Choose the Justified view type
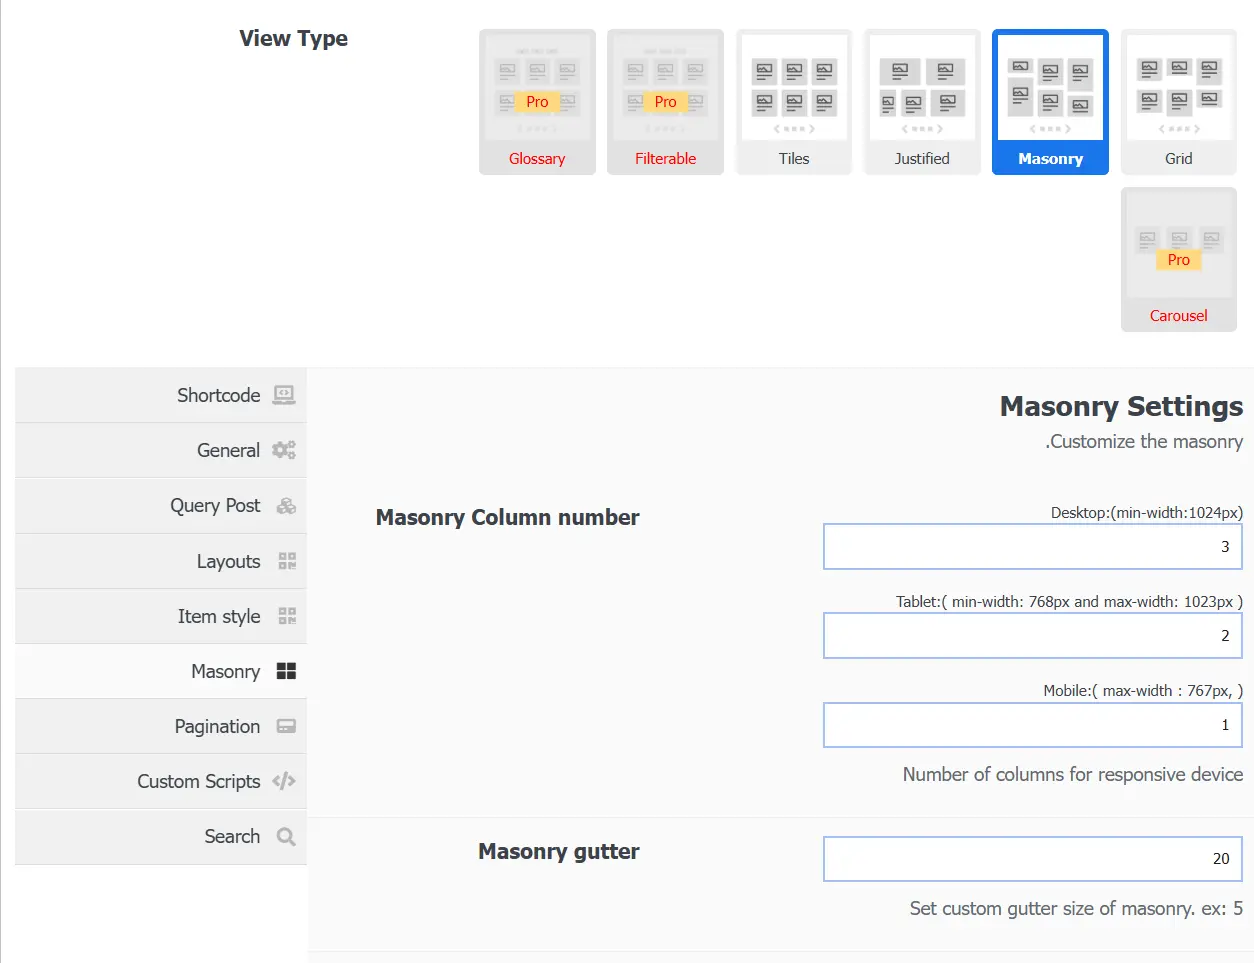 (x=922, y=102)
